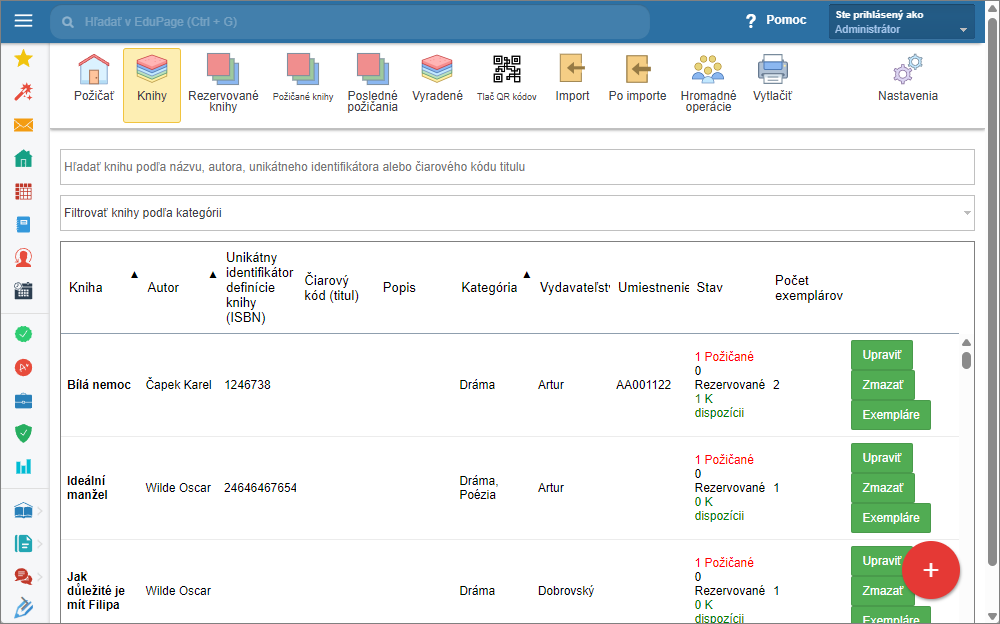
Task: Click the Tlač QR kódov icon
Action: point(506,79)
